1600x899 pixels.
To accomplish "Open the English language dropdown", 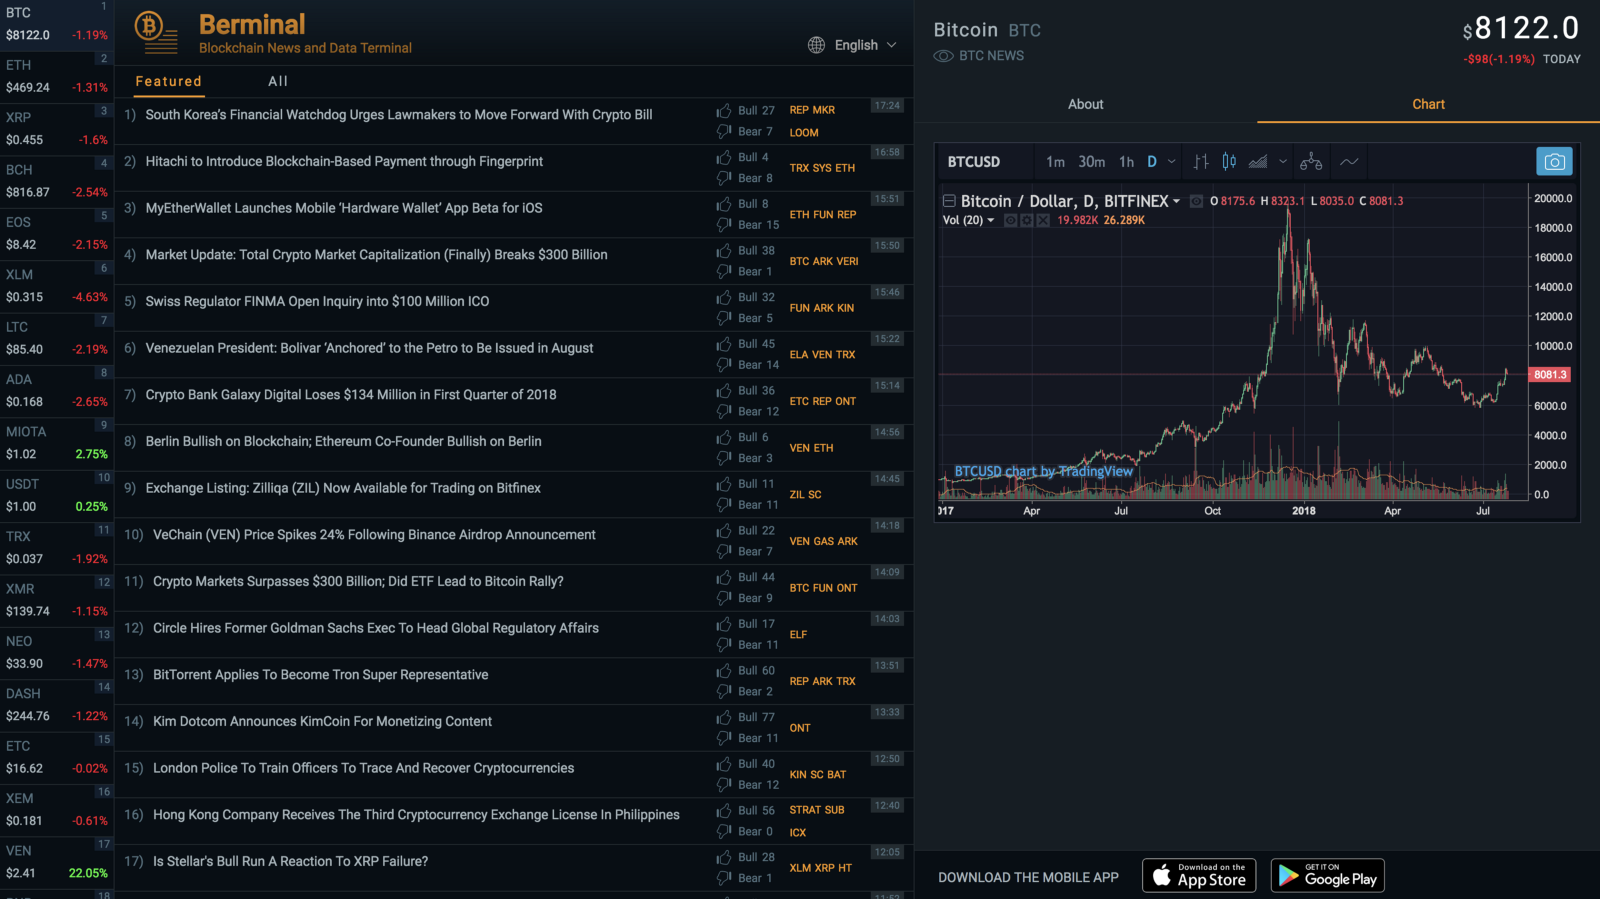I will pyautogui.click(x=852, y=45).
